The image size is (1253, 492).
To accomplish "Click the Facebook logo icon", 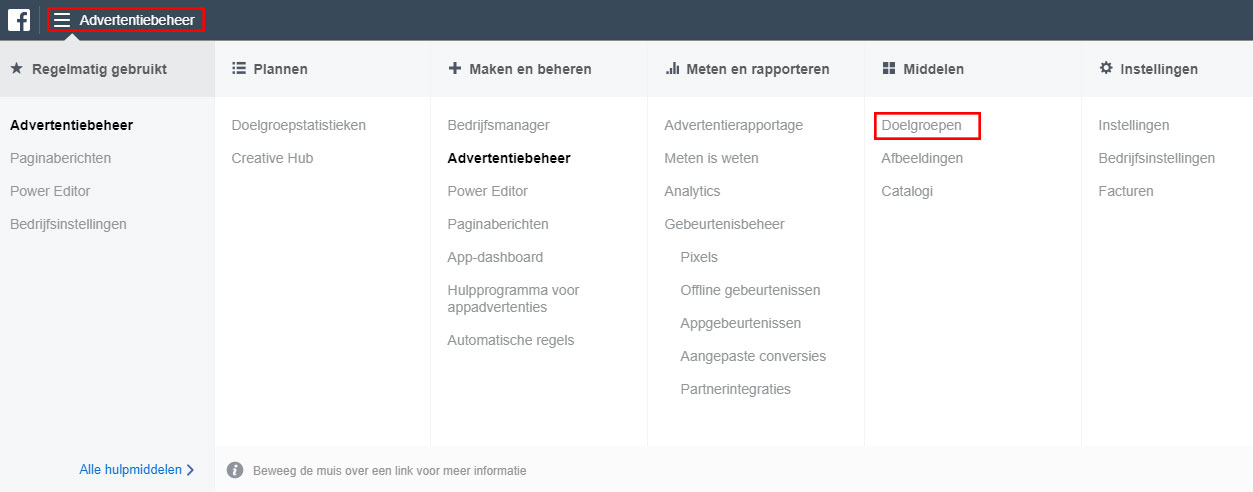I will point(19,19).
